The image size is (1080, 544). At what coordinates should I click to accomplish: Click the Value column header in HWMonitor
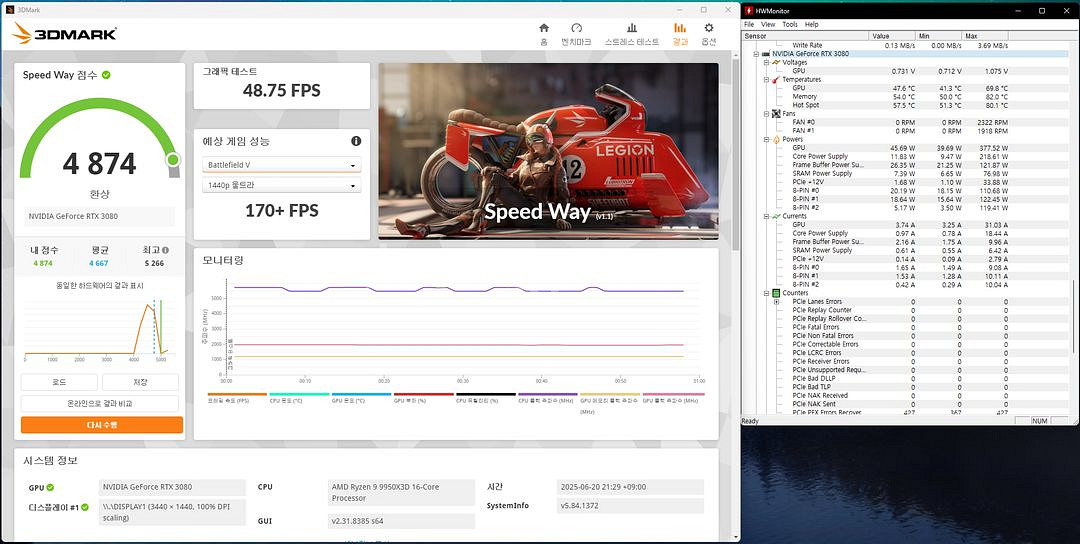pyautogui.click(x=892, y=36)
